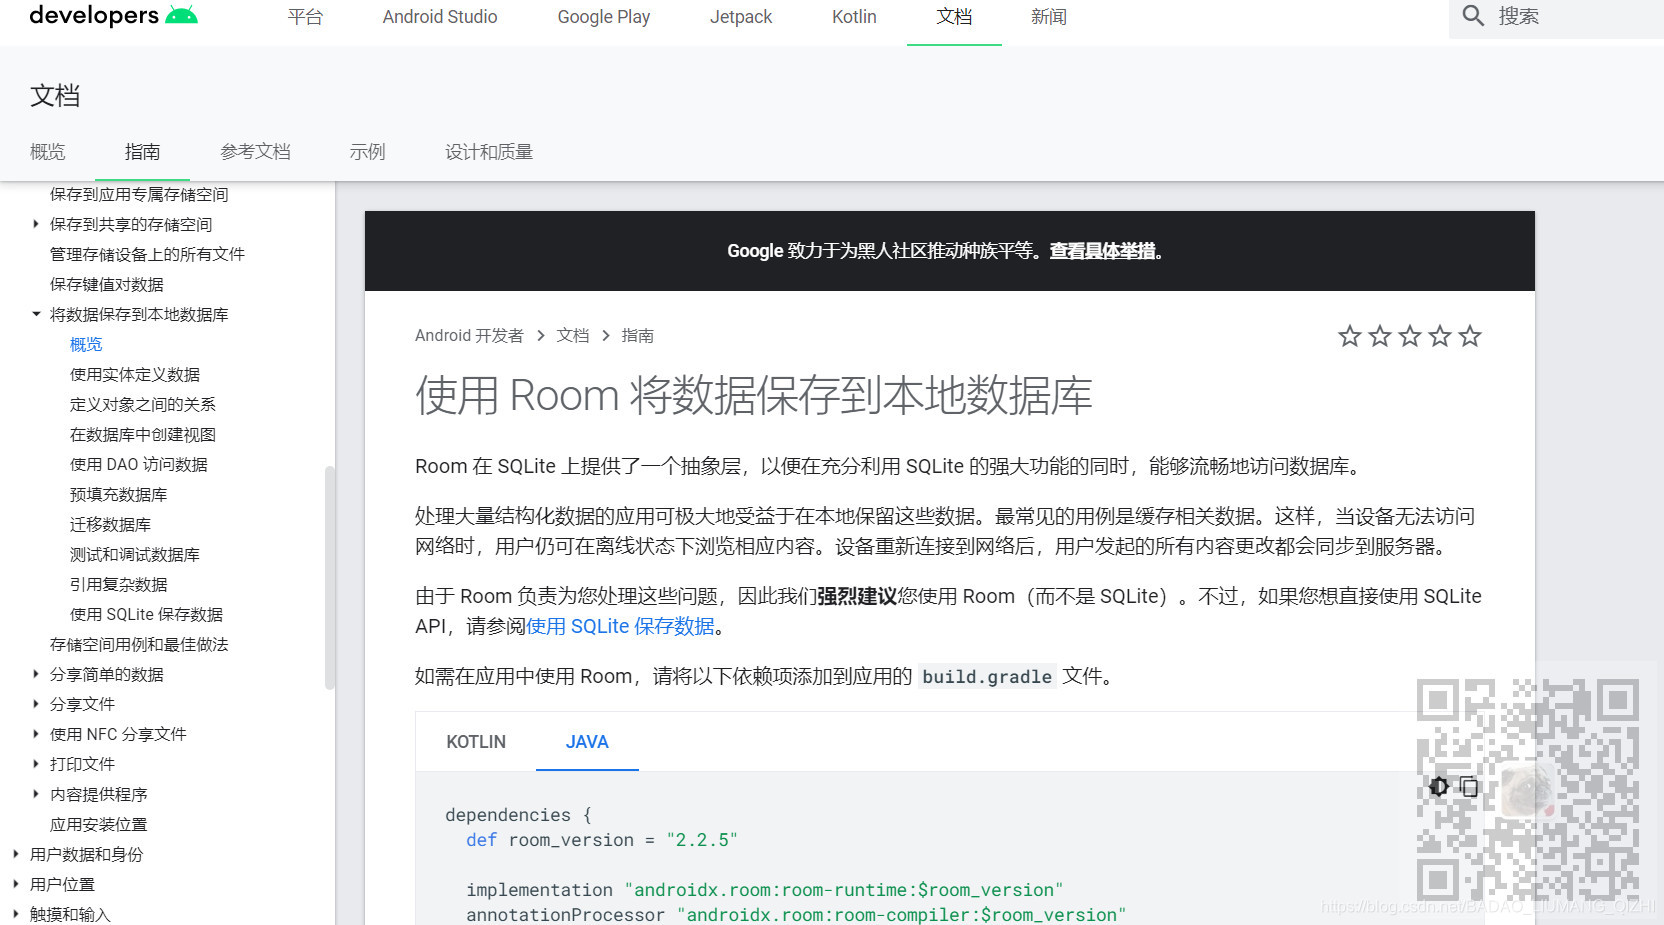
Task: Expand the 保存到共享的存储空间 section
Action: point(36,224)
